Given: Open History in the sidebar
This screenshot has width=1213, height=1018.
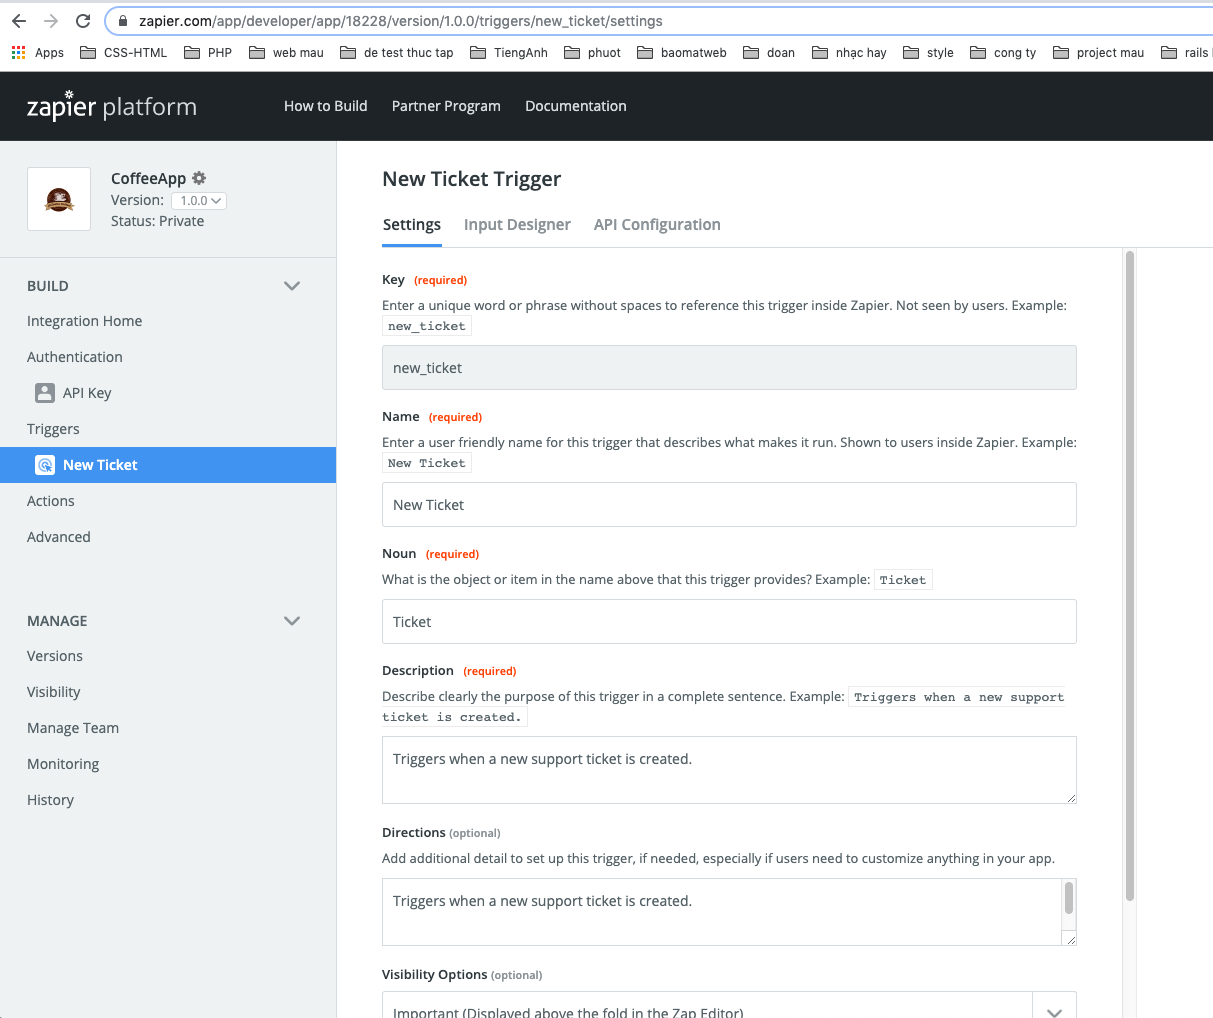Looking at the screenshot, I should [x=51, y=800].
